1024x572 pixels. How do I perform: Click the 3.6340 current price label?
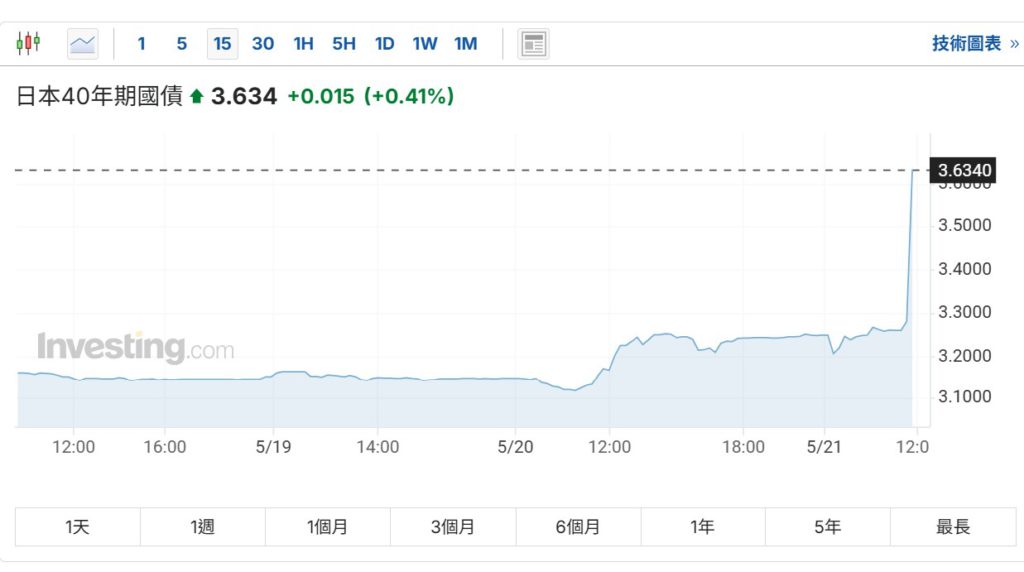coord(964,170)
